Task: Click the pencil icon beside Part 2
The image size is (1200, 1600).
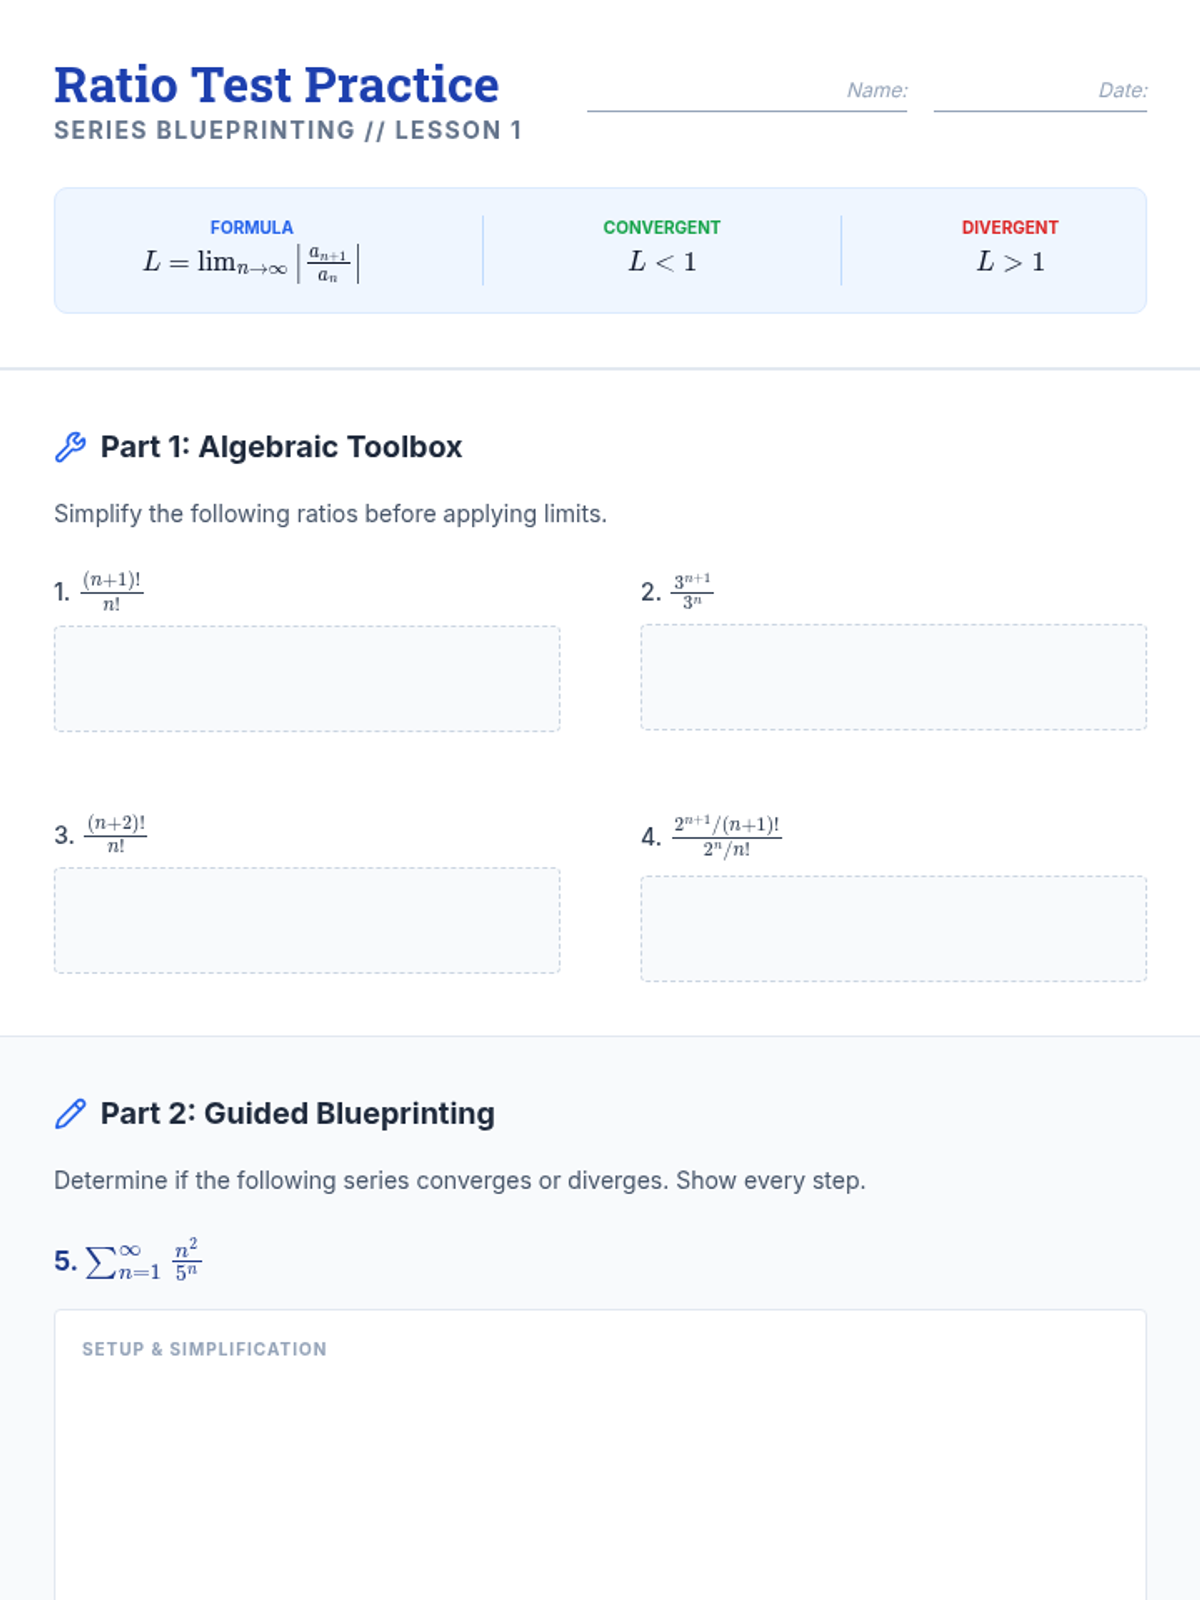Action: pos(70,1114)
